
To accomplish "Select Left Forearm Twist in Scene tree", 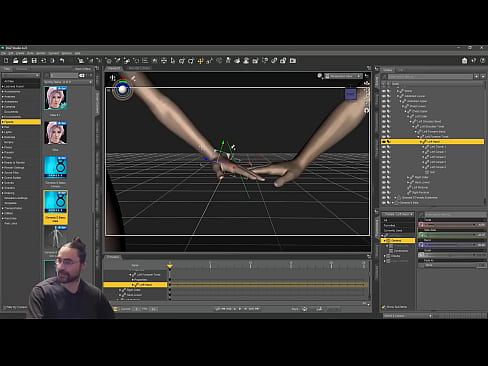I will [436, 137].
